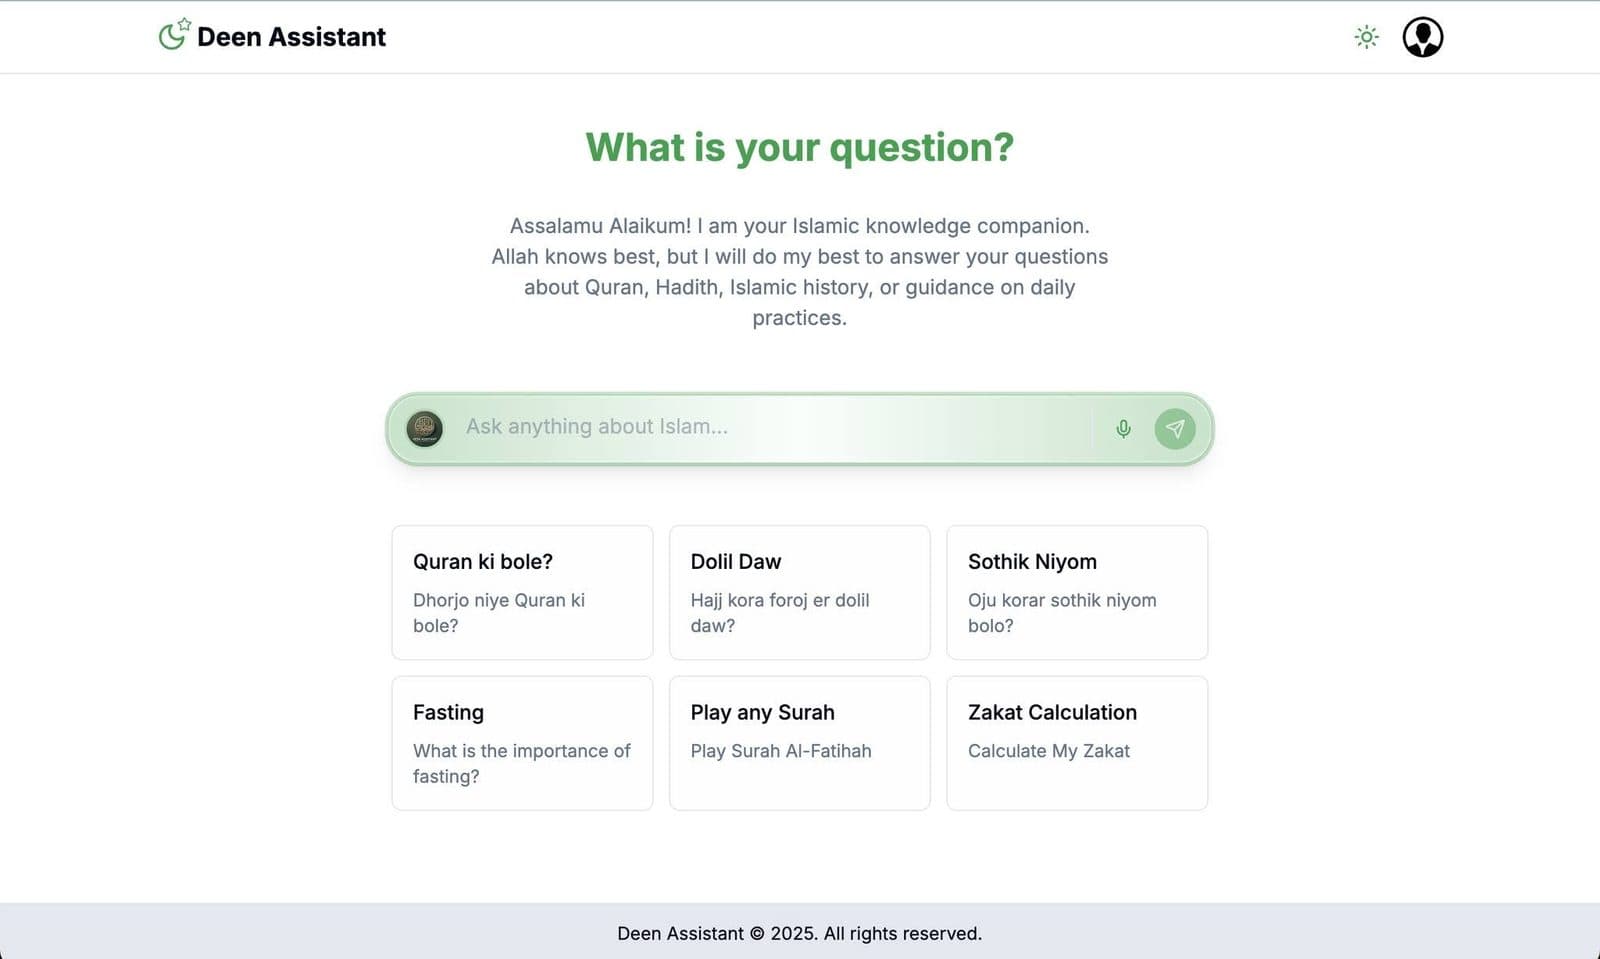Click the round avatar in search bar
Screen dimensions: 1600x959
coord(424,429)
